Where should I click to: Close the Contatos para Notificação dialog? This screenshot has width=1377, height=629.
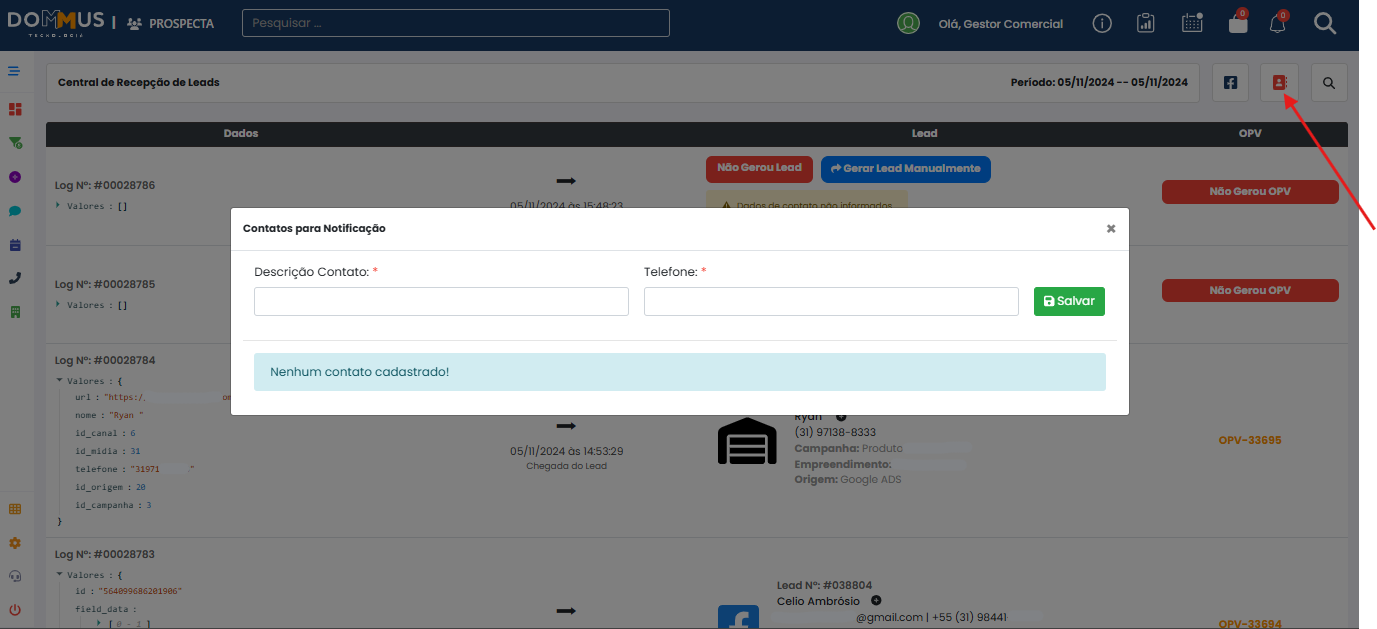pyautogui.click(x=1111, y=229)
